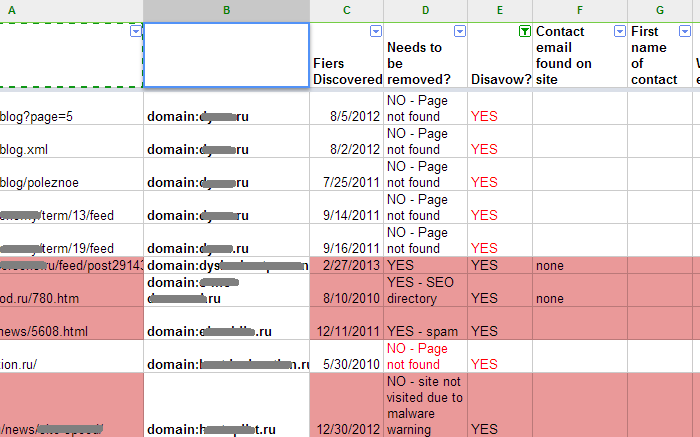Select column B header
This screenshot has width=700, height=437.
pyautogui.click(x=226, y=10)
